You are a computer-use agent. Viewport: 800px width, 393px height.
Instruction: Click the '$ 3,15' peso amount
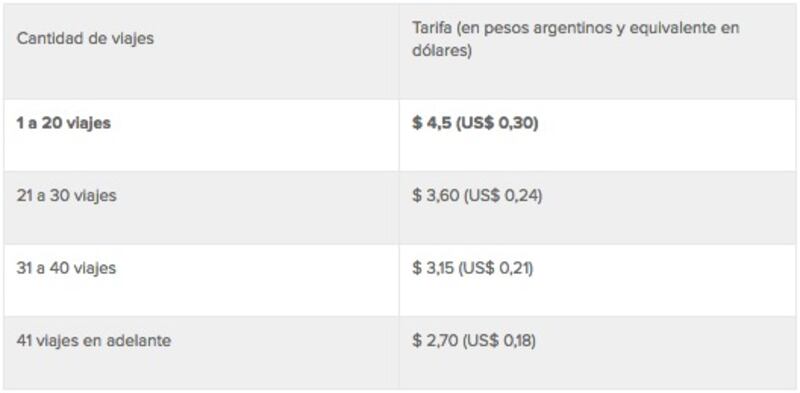click(433, 268)
